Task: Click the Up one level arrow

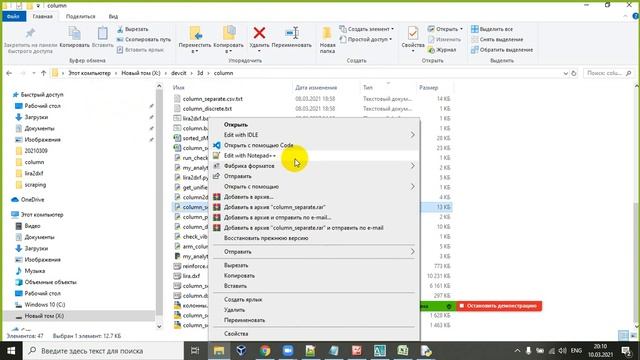Action: (44, 73)
